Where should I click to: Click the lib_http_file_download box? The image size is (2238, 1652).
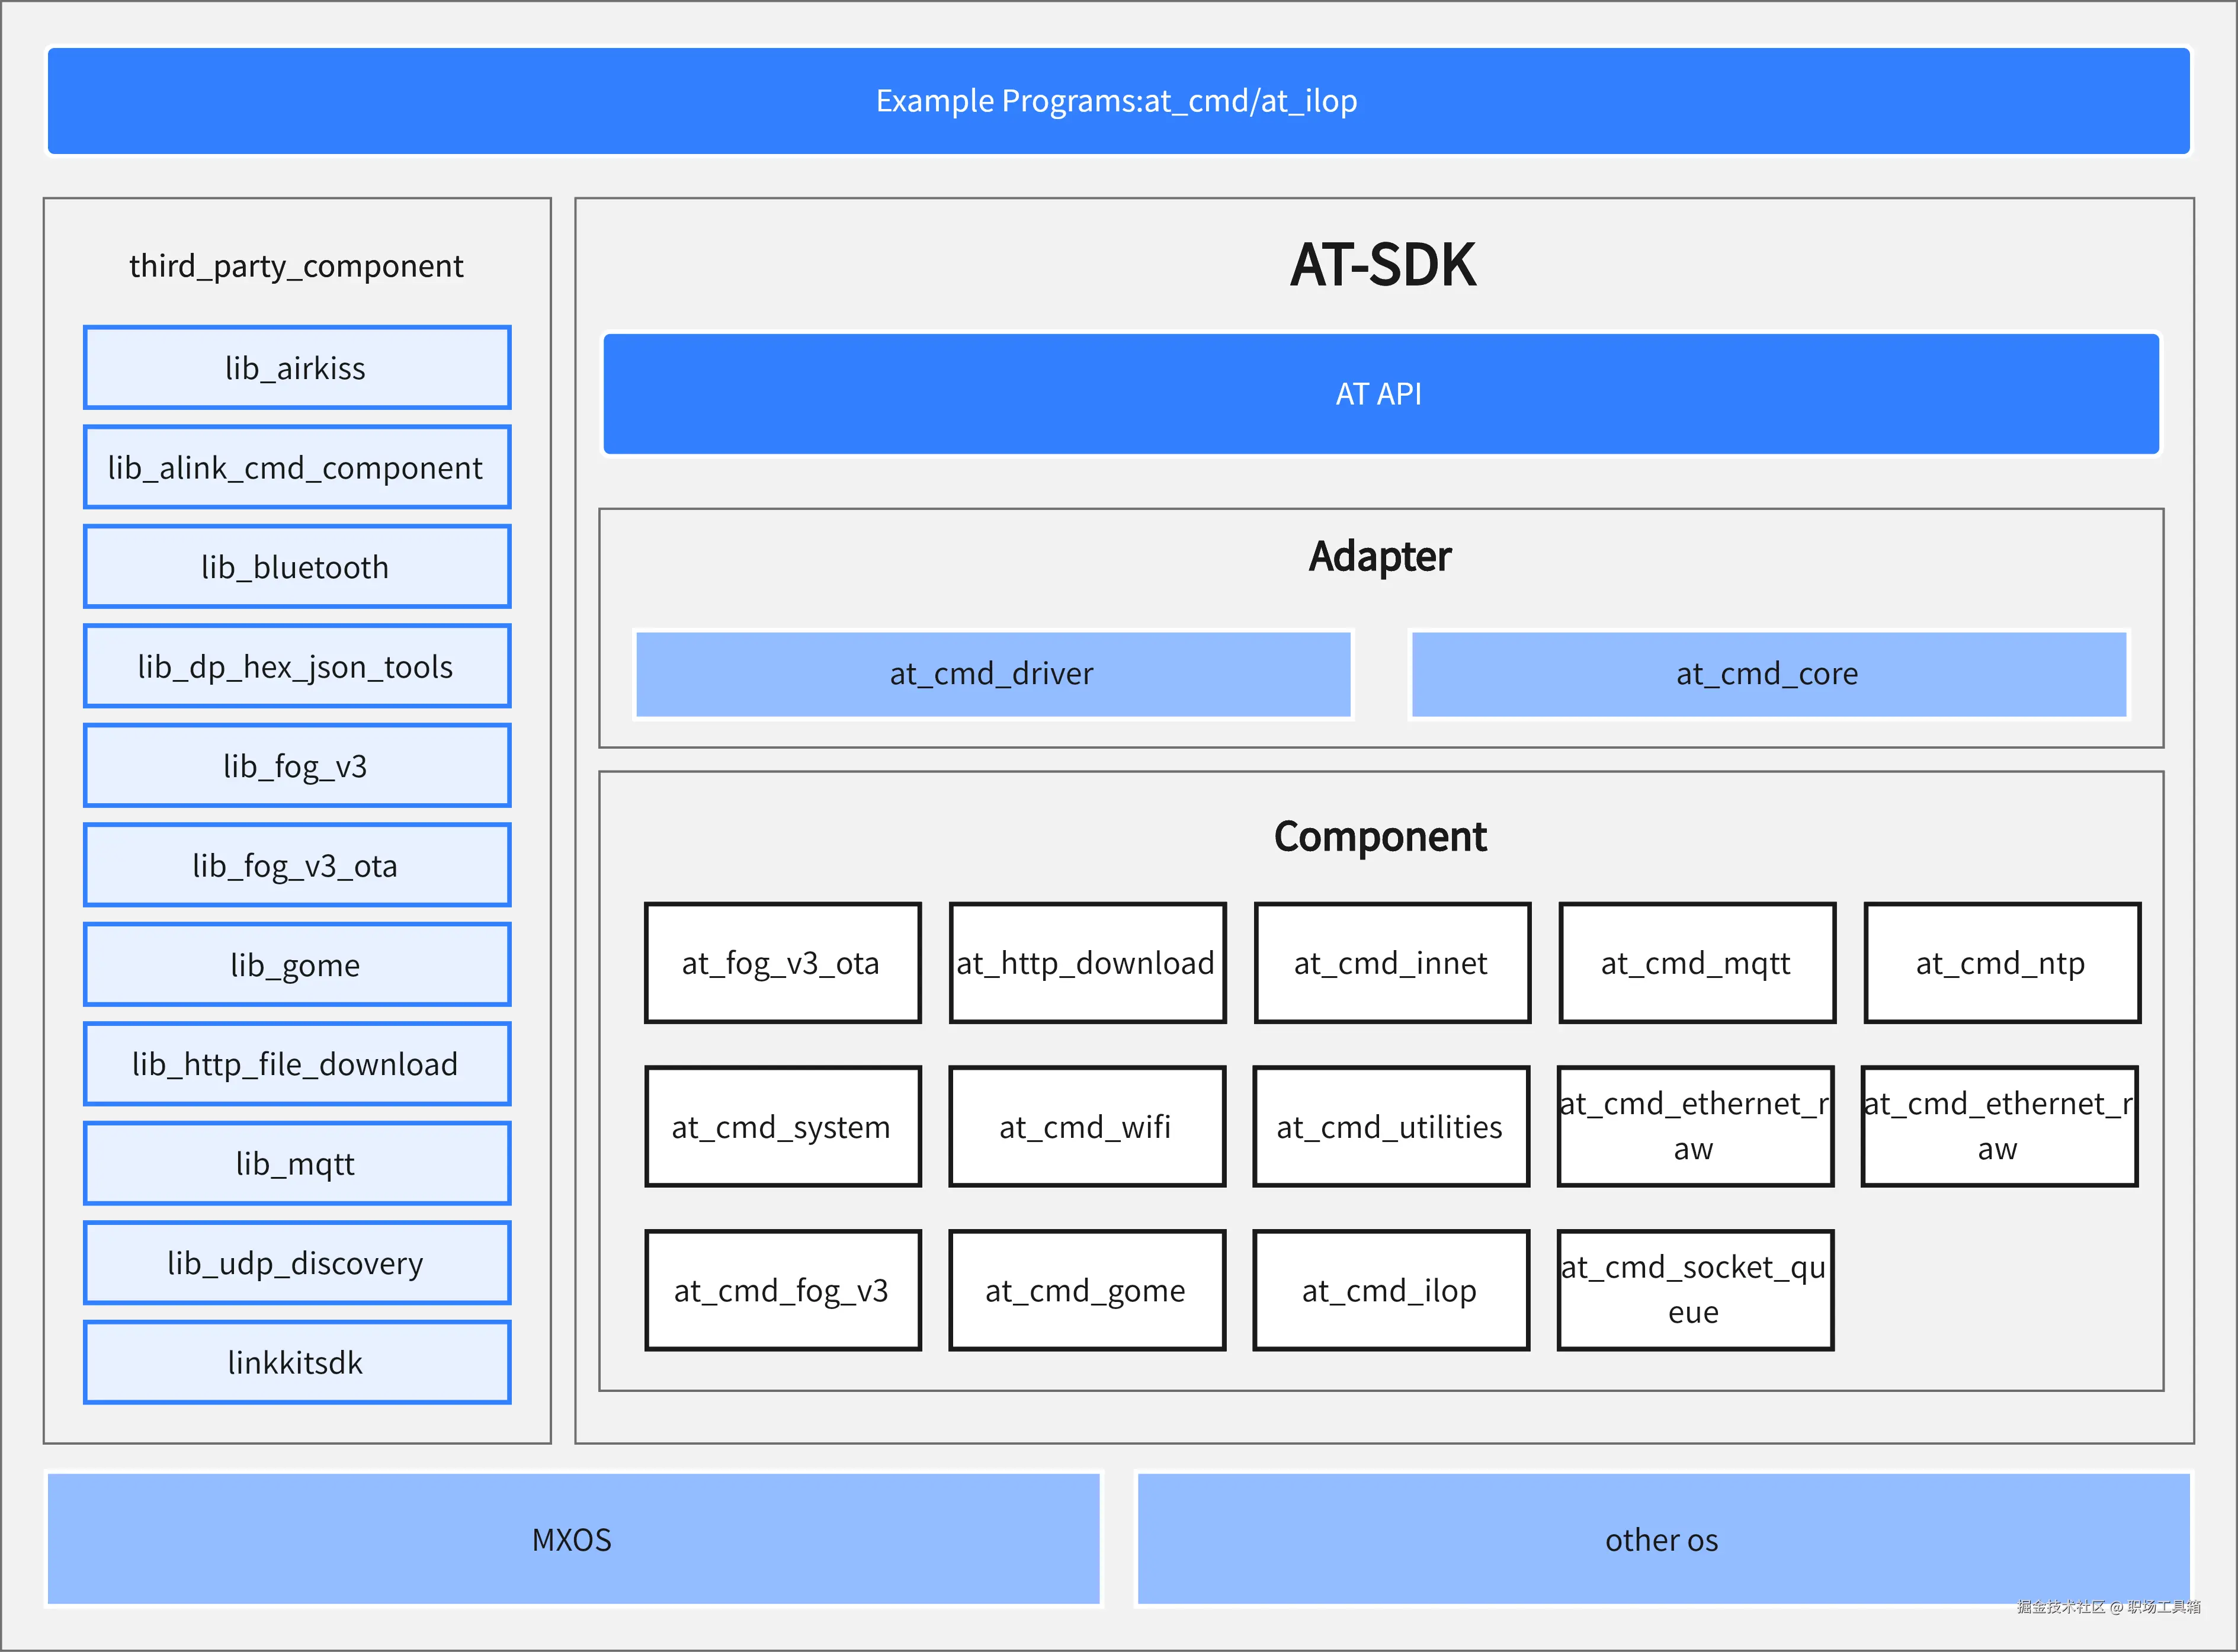pyautogui.click(x=297, y=1063)
